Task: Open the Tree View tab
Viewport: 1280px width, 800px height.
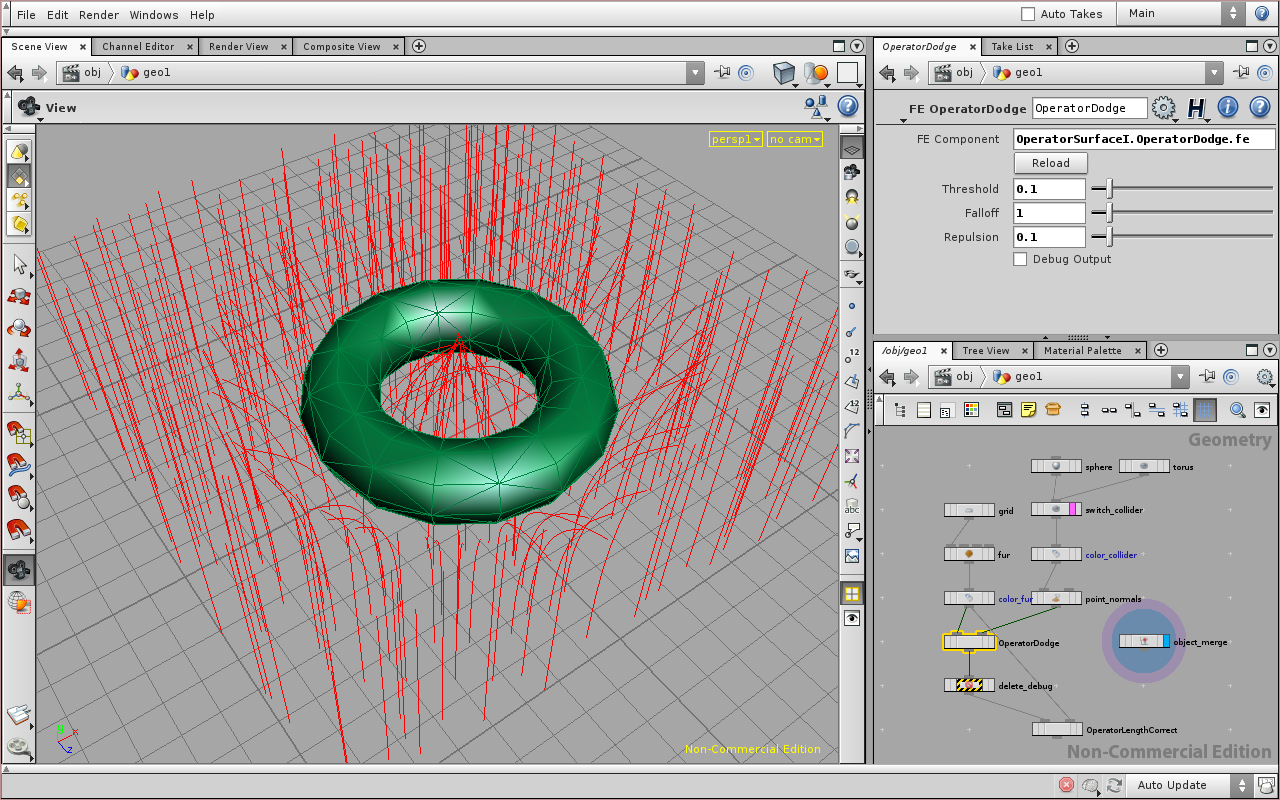Action: [x=986, y=350]
